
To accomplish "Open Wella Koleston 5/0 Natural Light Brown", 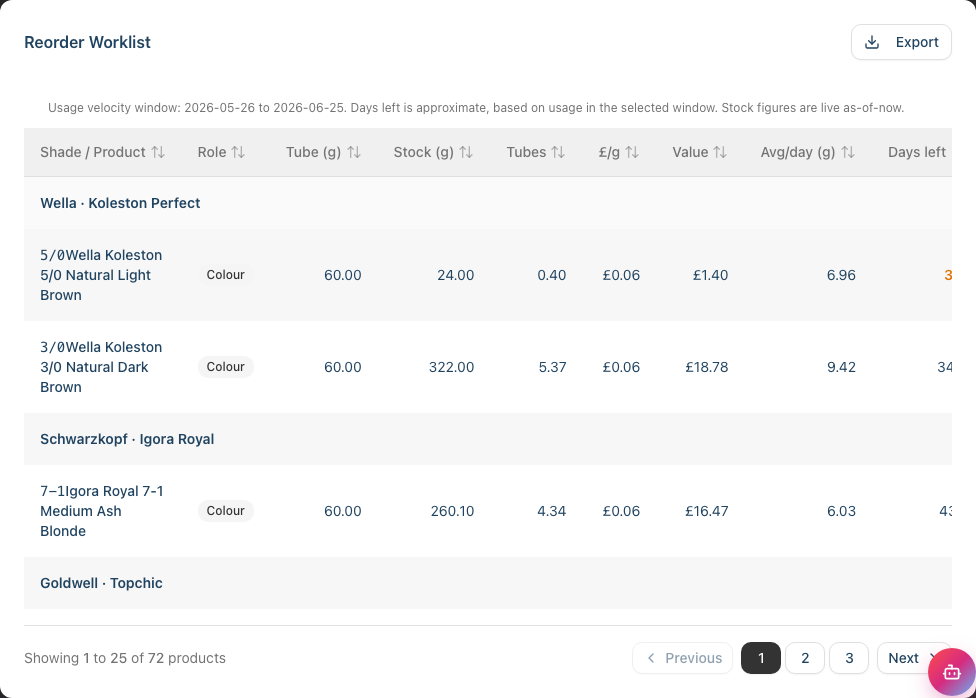I will 101,275.
